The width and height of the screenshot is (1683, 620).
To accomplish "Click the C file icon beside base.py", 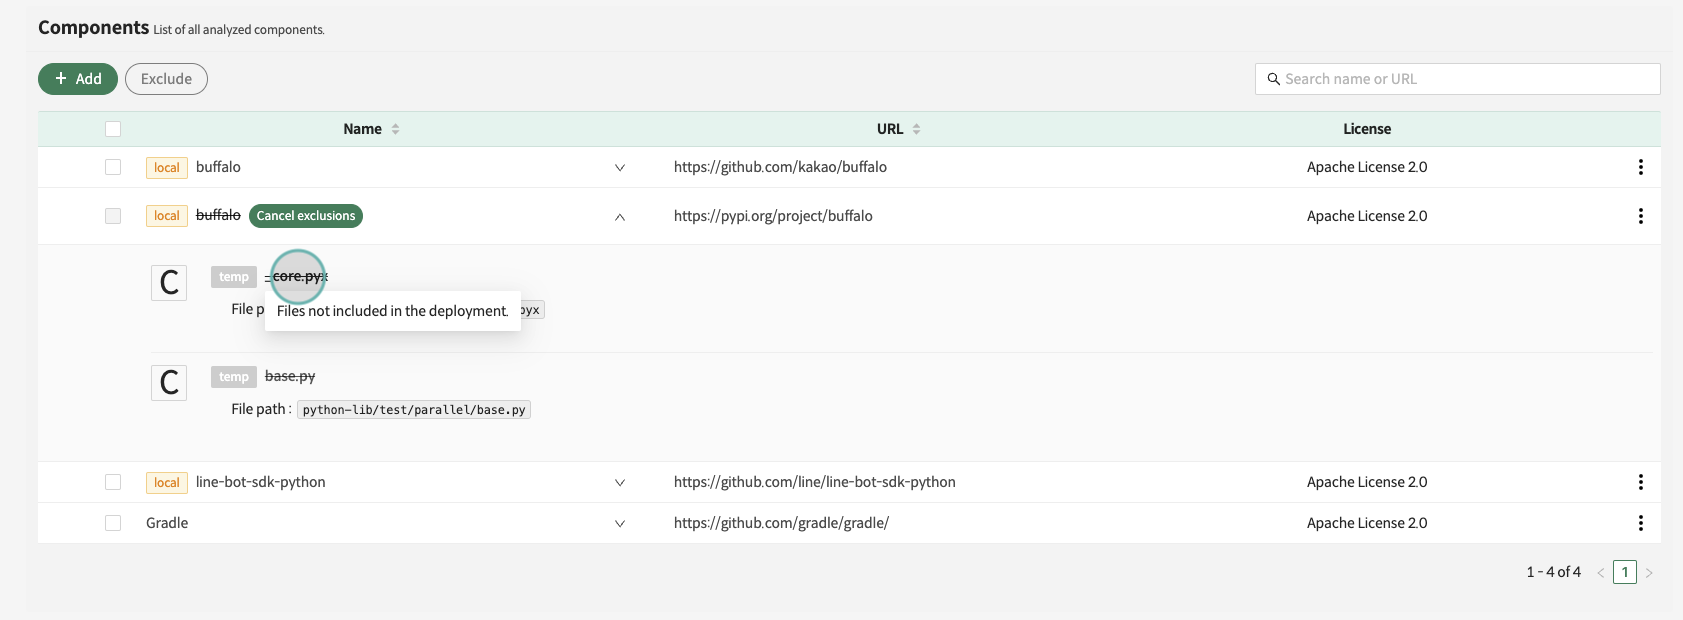I will click(x=169, y=383).
